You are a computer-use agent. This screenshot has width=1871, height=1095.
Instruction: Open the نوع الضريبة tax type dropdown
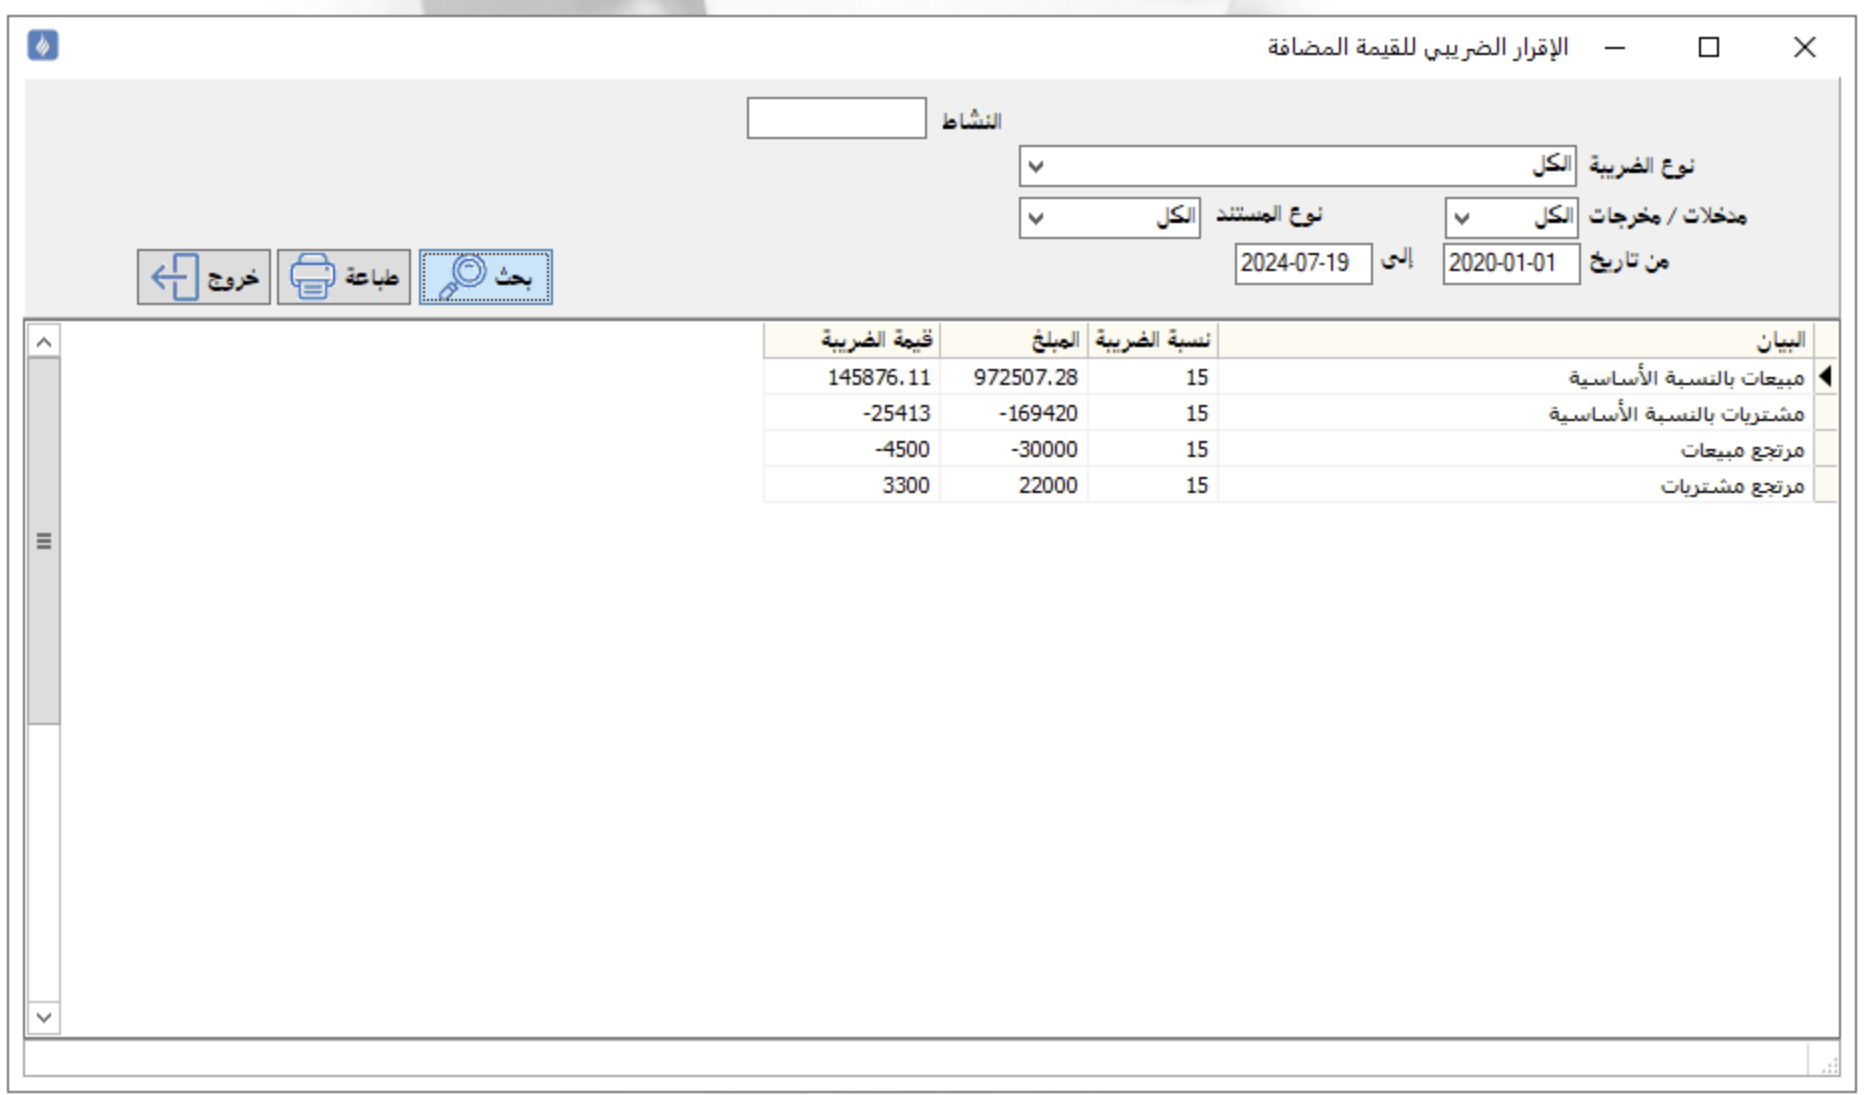[x=1296, y=166]
